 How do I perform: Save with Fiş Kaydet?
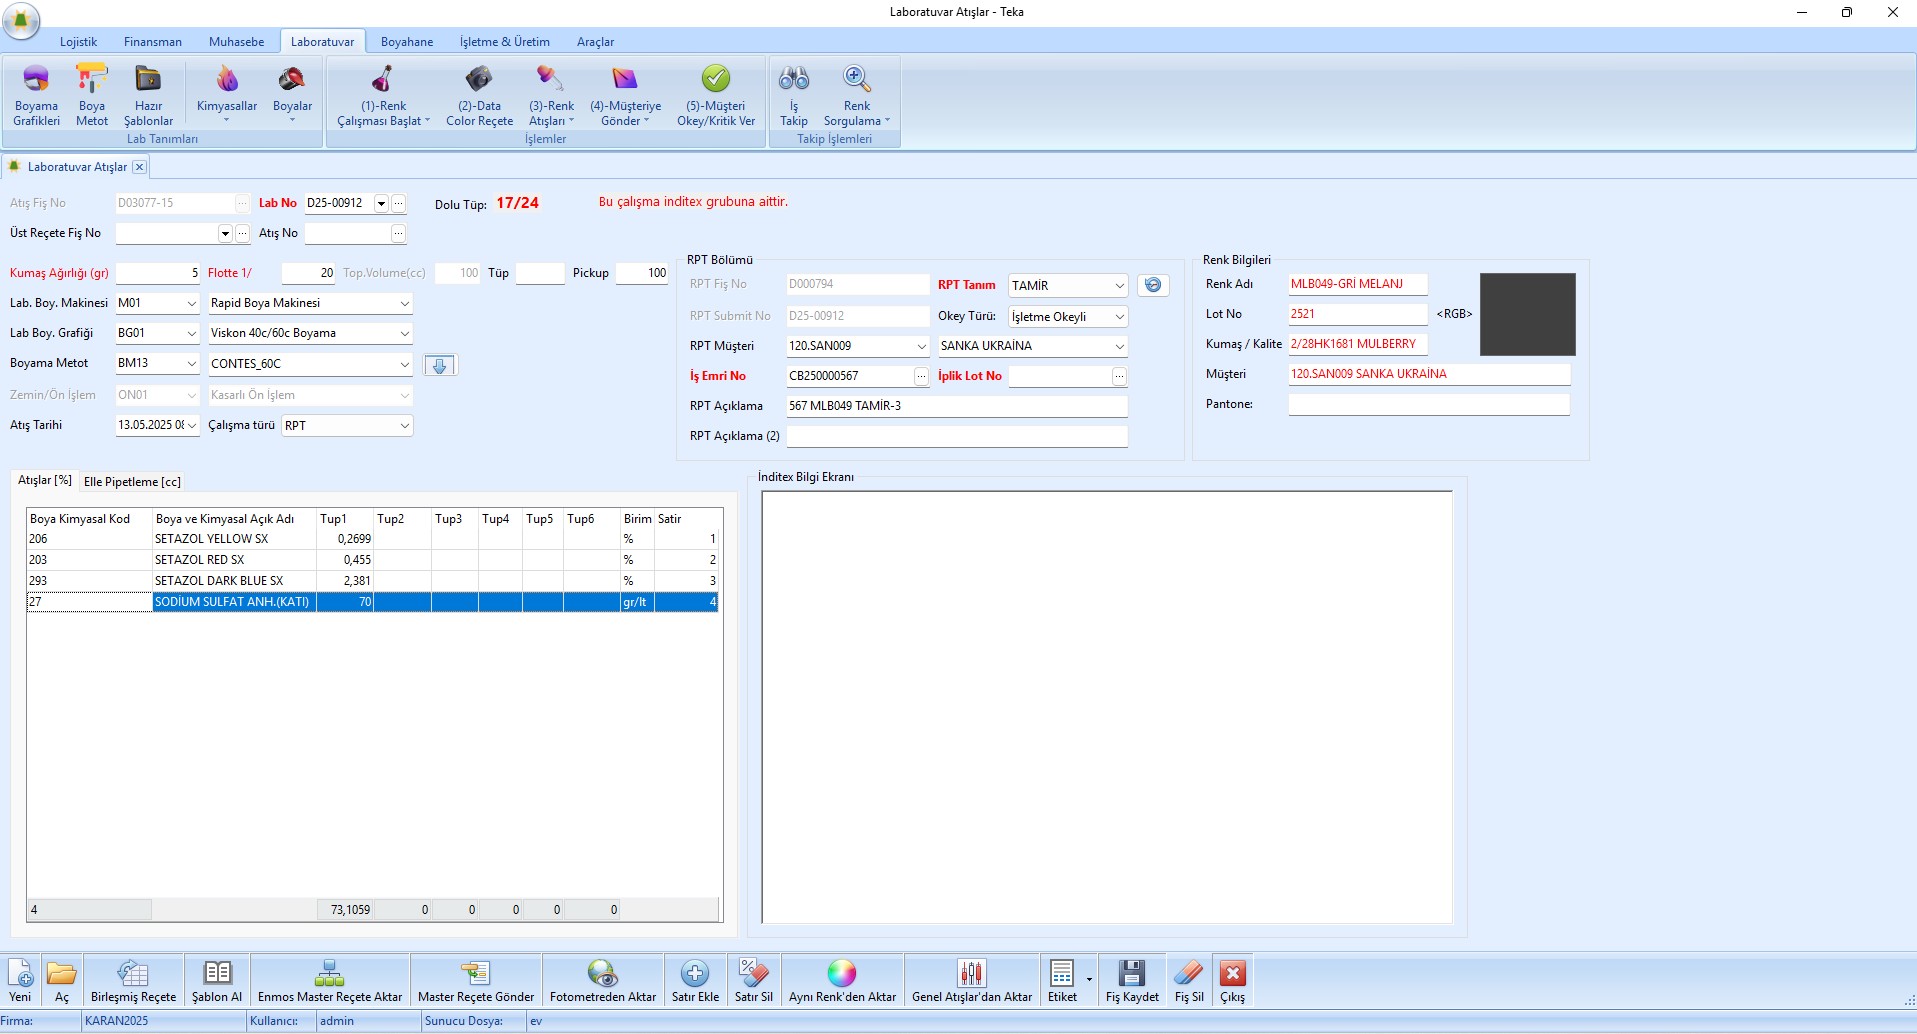(1132, 980)
